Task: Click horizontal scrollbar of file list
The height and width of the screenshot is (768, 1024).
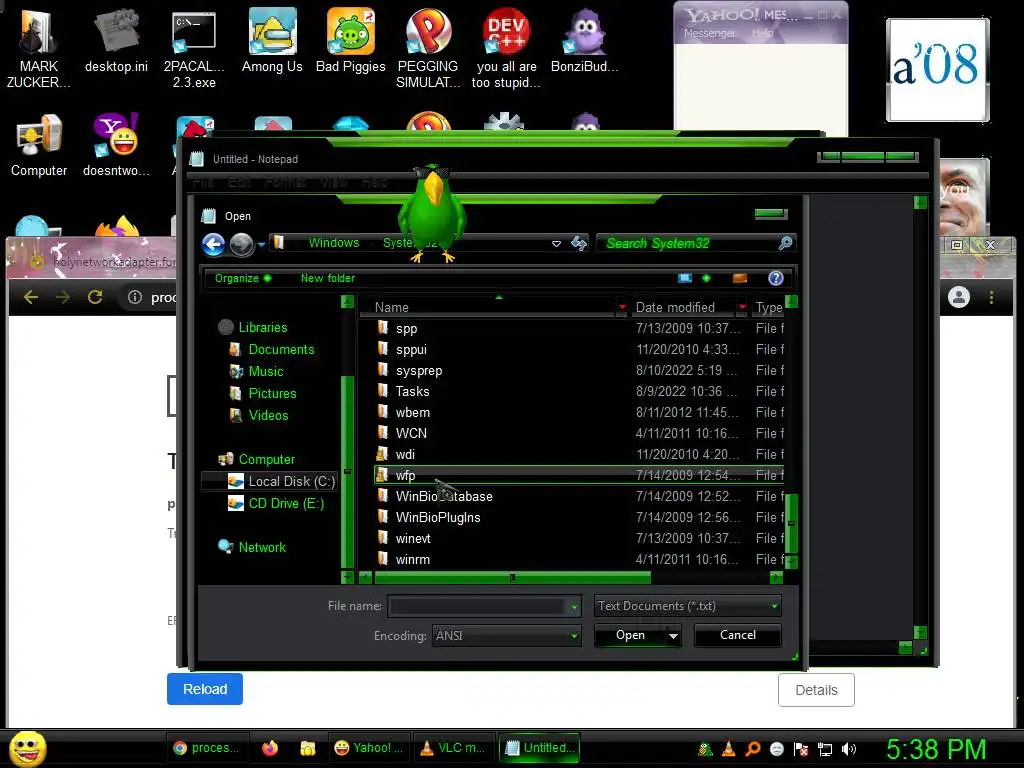Action: pyautogui.click(x=513, y=577)
